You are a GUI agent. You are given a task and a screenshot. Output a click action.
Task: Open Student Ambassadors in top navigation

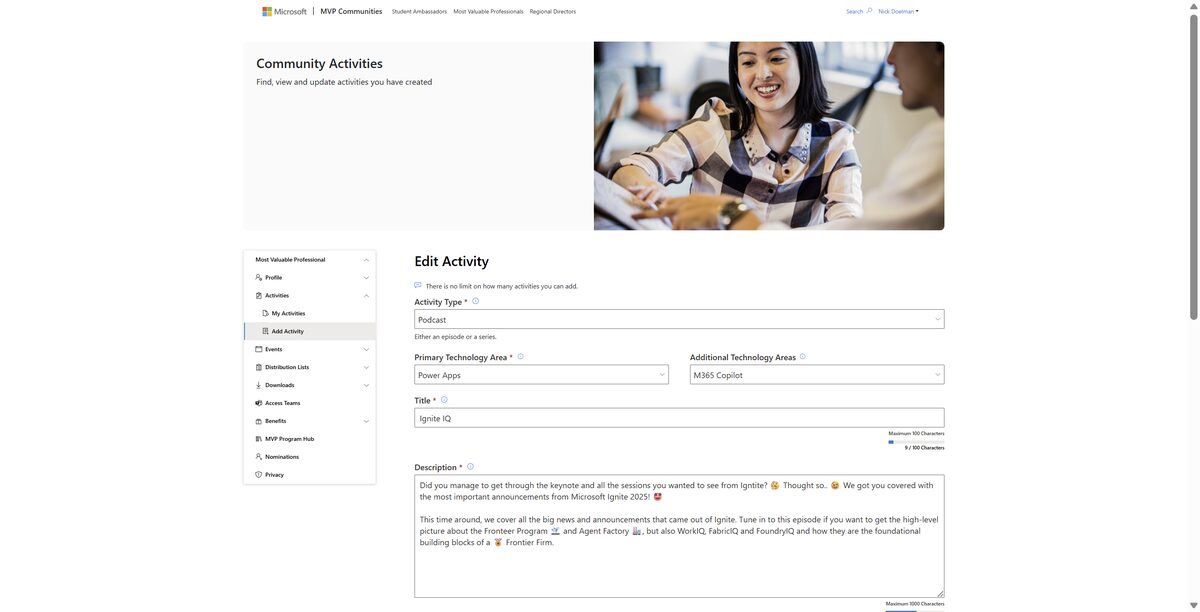point(419,11)
